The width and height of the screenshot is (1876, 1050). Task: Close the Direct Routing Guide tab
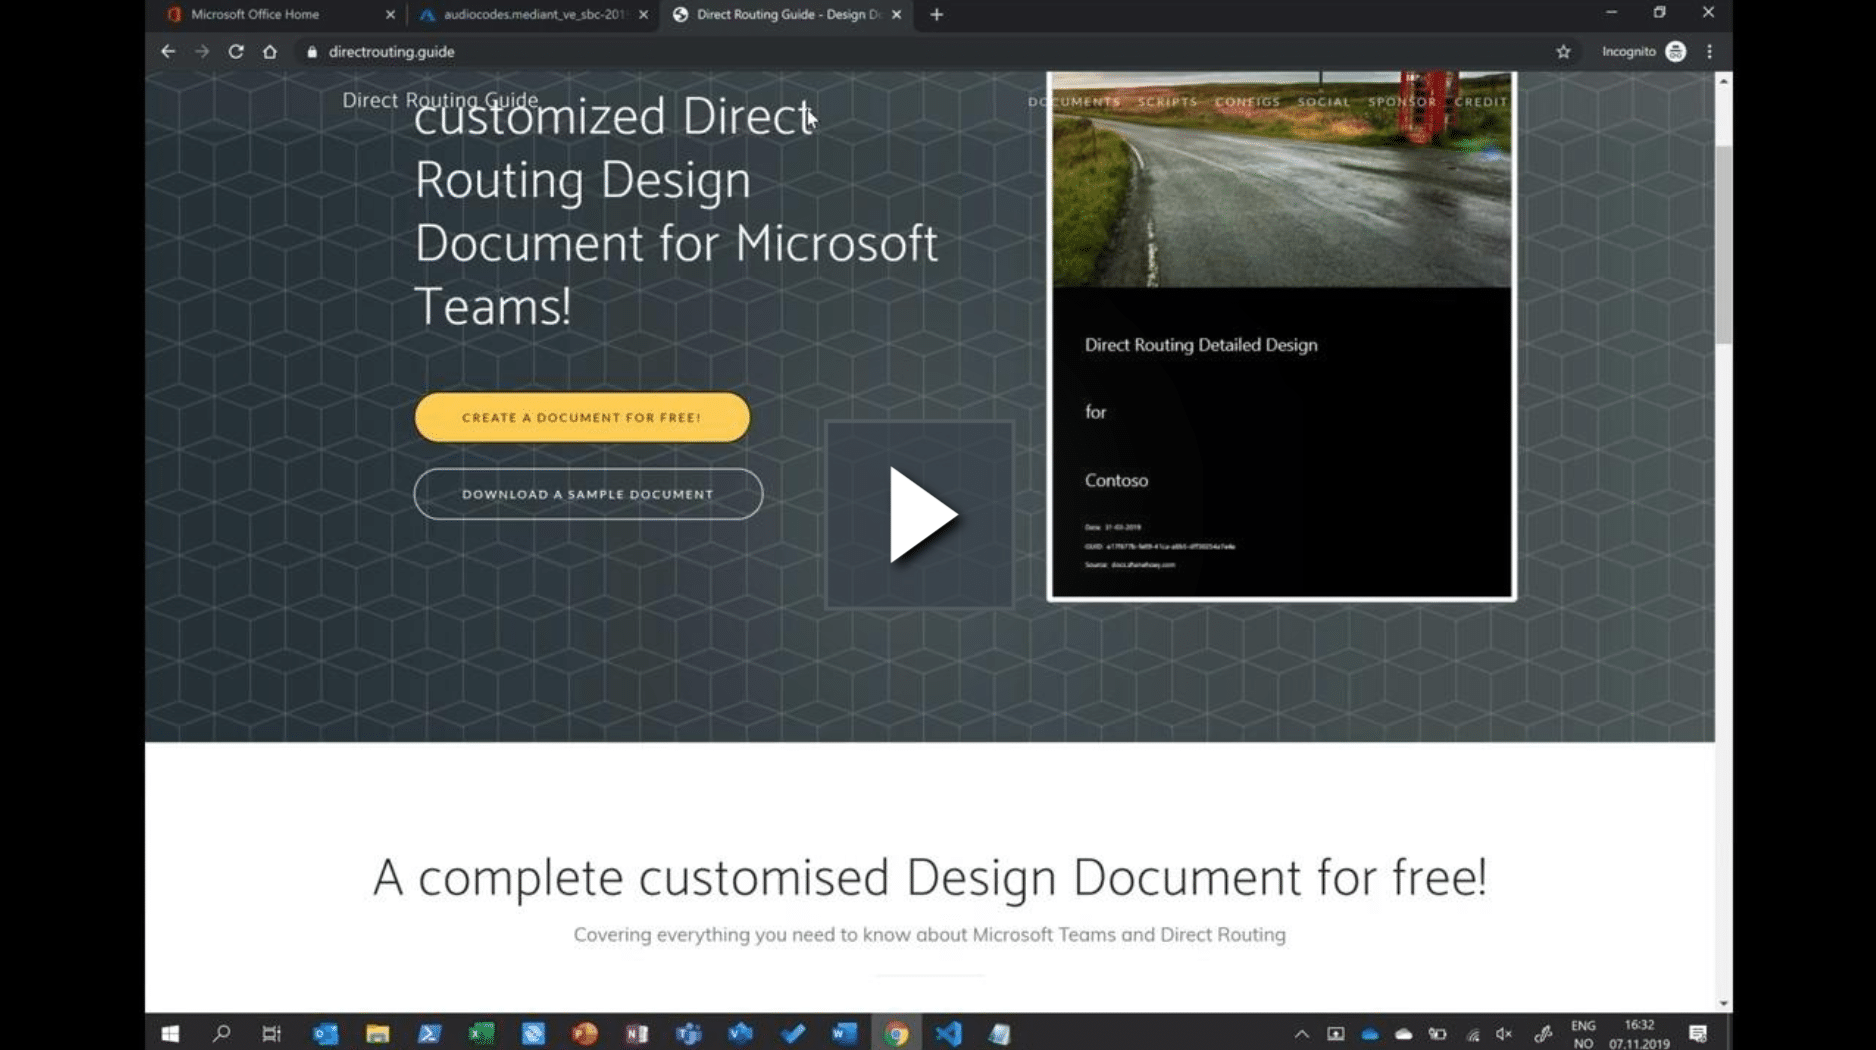pos(896,14)
